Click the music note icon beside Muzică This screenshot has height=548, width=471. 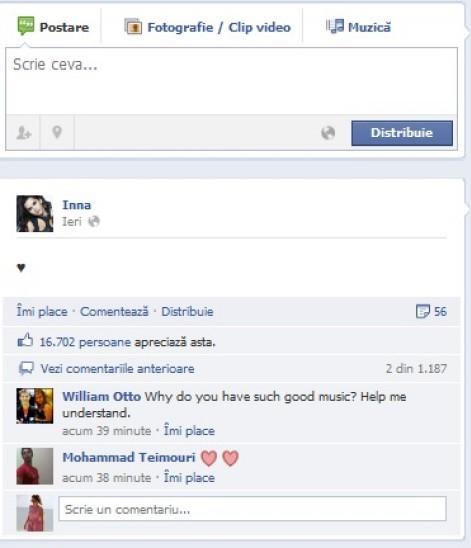pos(335,26)
